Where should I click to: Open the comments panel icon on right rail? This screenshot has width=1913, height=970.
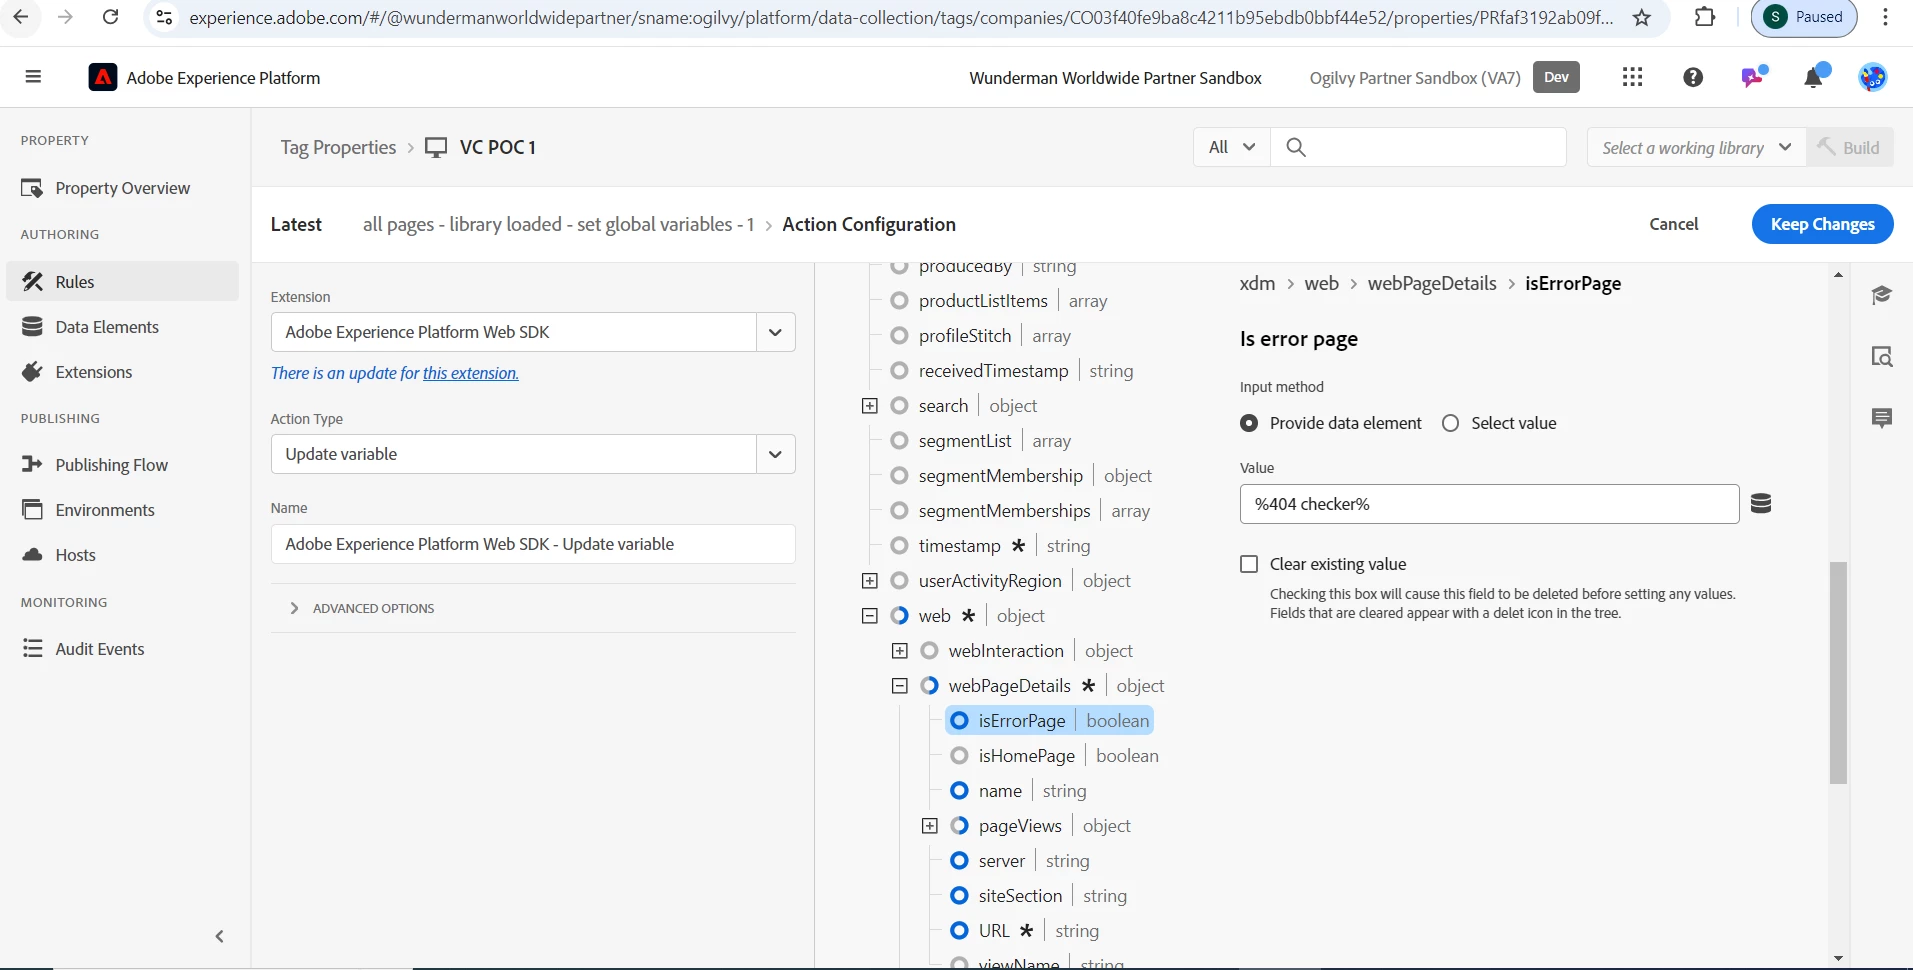click(x=1882, y=418)
